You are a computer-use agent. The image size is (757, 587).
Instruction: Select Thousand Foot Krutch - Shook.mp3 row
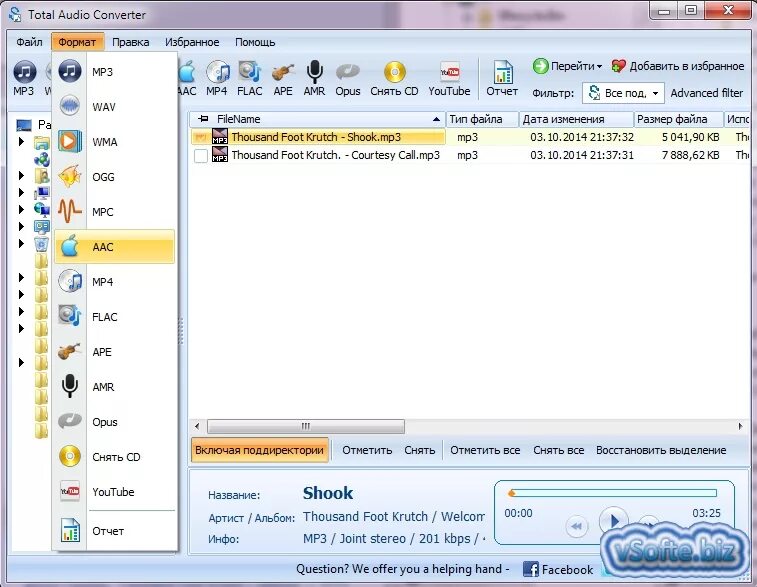pyautogui.click(x=470, y=138)
